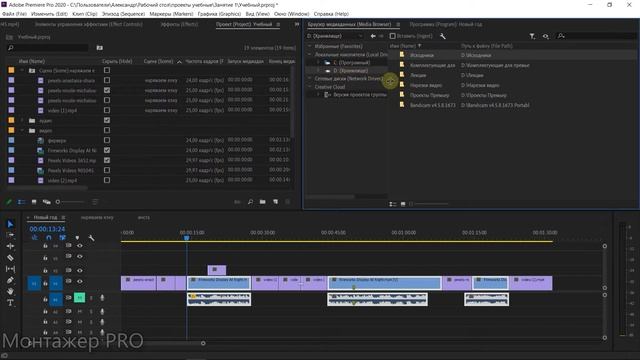Toggle the green Mute button on A1
Image resolution: width=640 pixels, height=360 pixels.
click(80, 298)
